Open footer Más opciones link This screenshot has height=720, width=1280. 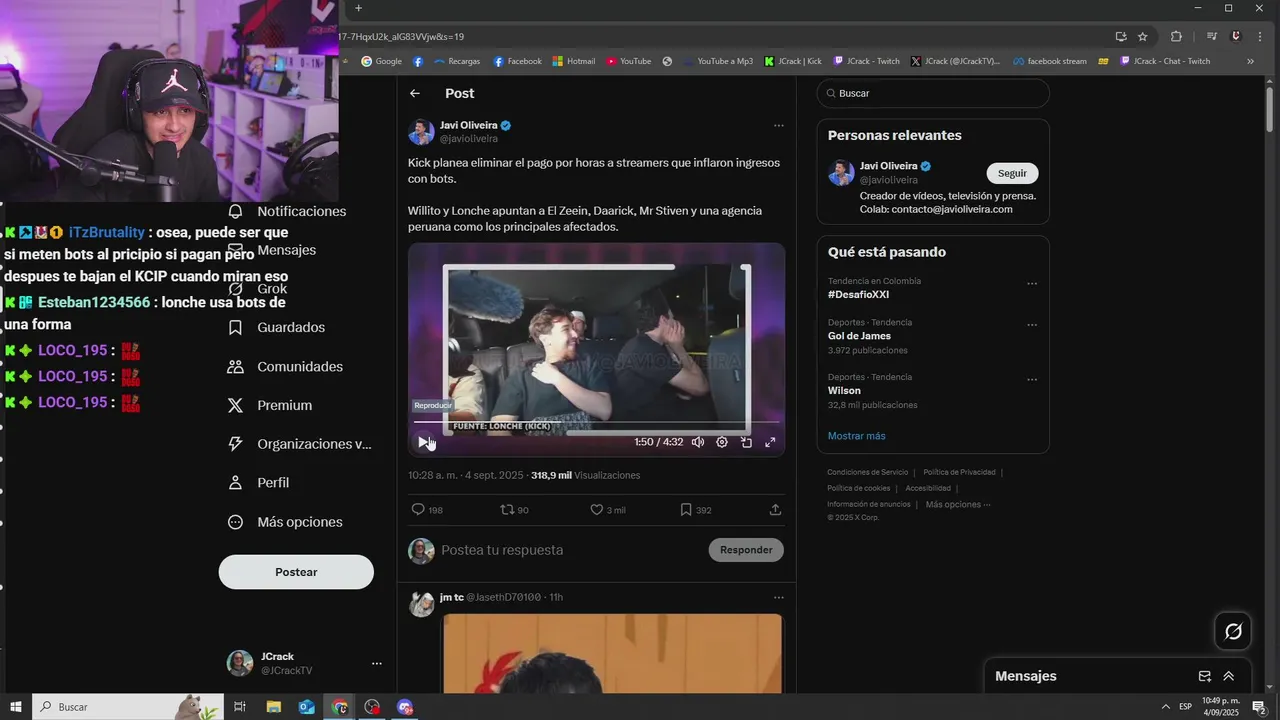click(x=958, y=504)
